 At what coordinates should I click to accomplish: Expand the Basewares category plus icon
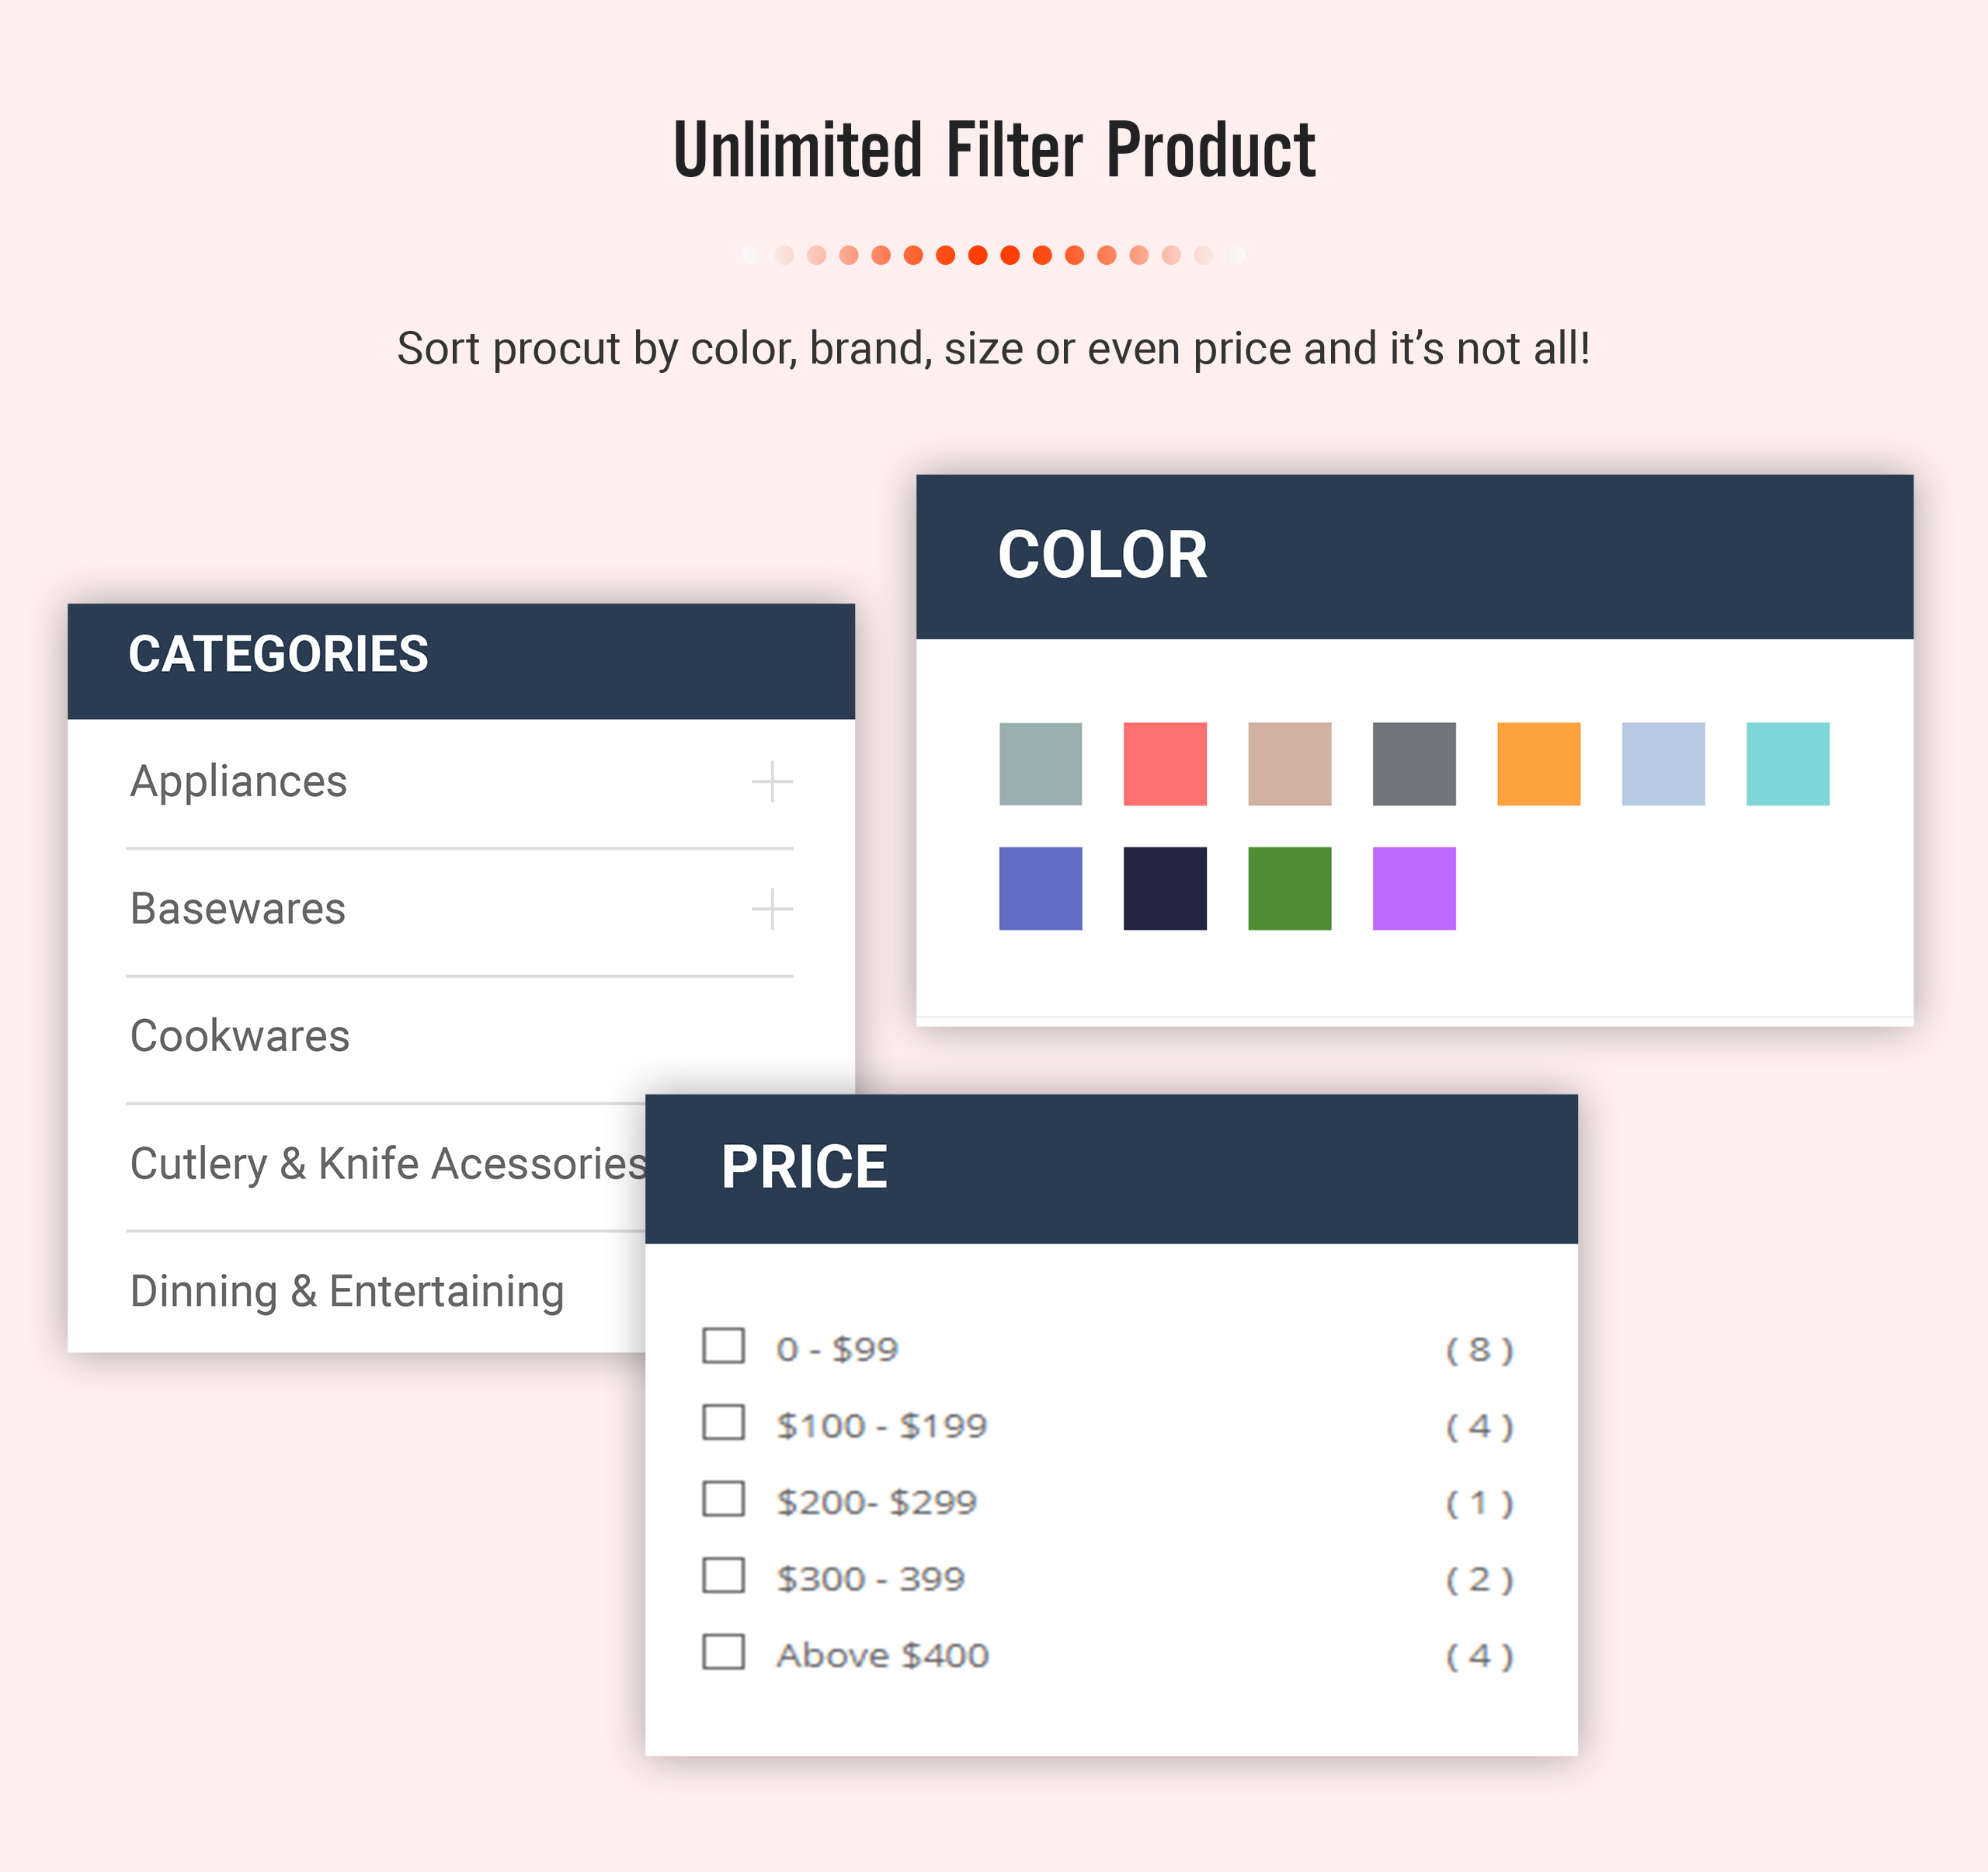pos(772,909)
